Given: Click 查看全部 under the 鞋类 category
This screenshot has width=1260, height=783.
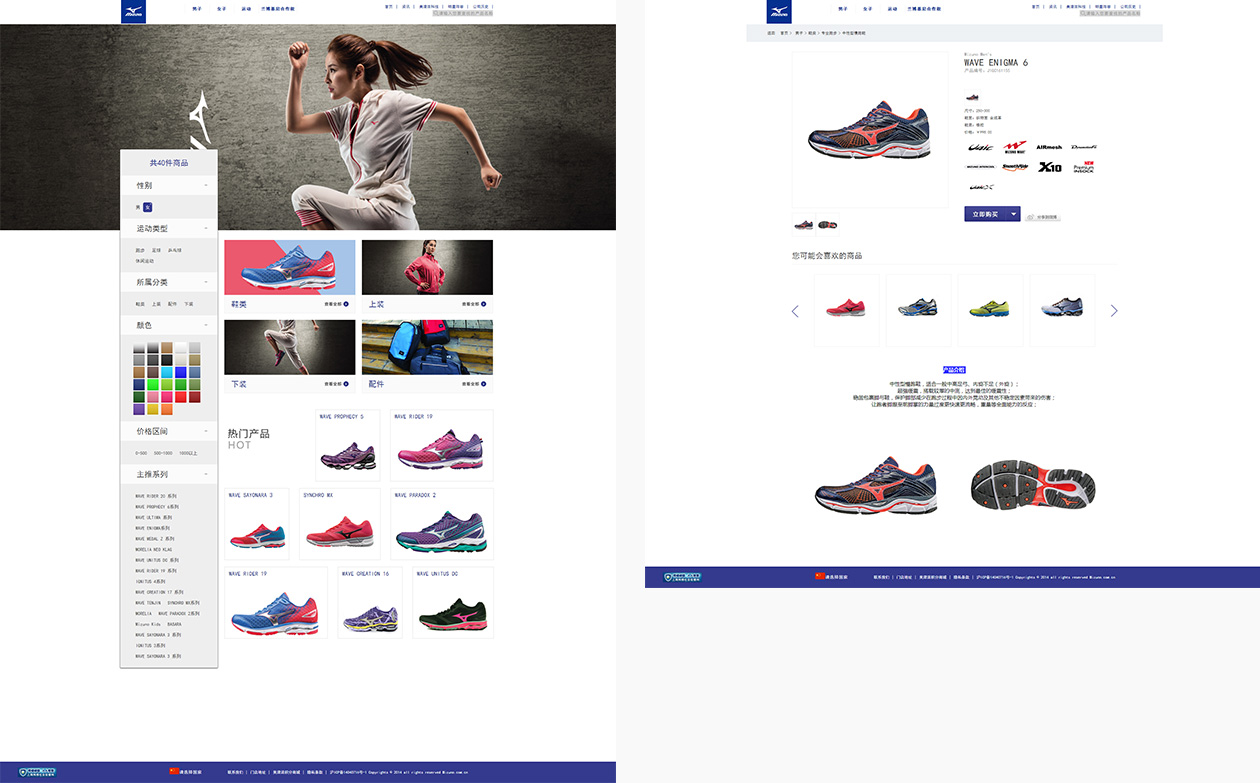Looking at the screenshot, I should pos(336,303).
